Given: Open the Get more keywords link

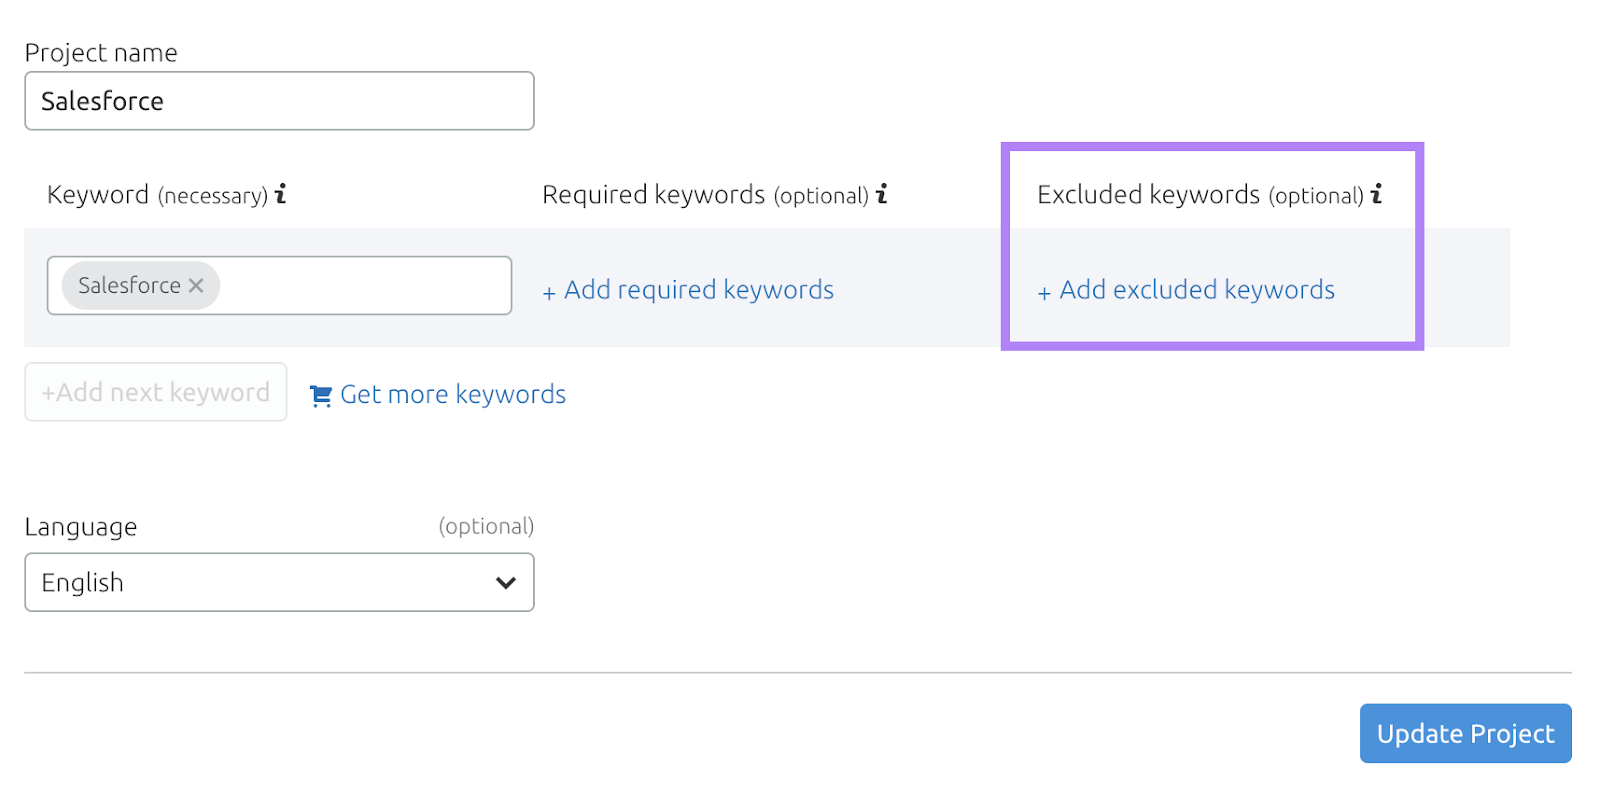Looking at the screenshot, I should pyautogui.click(x=452, y=395).
